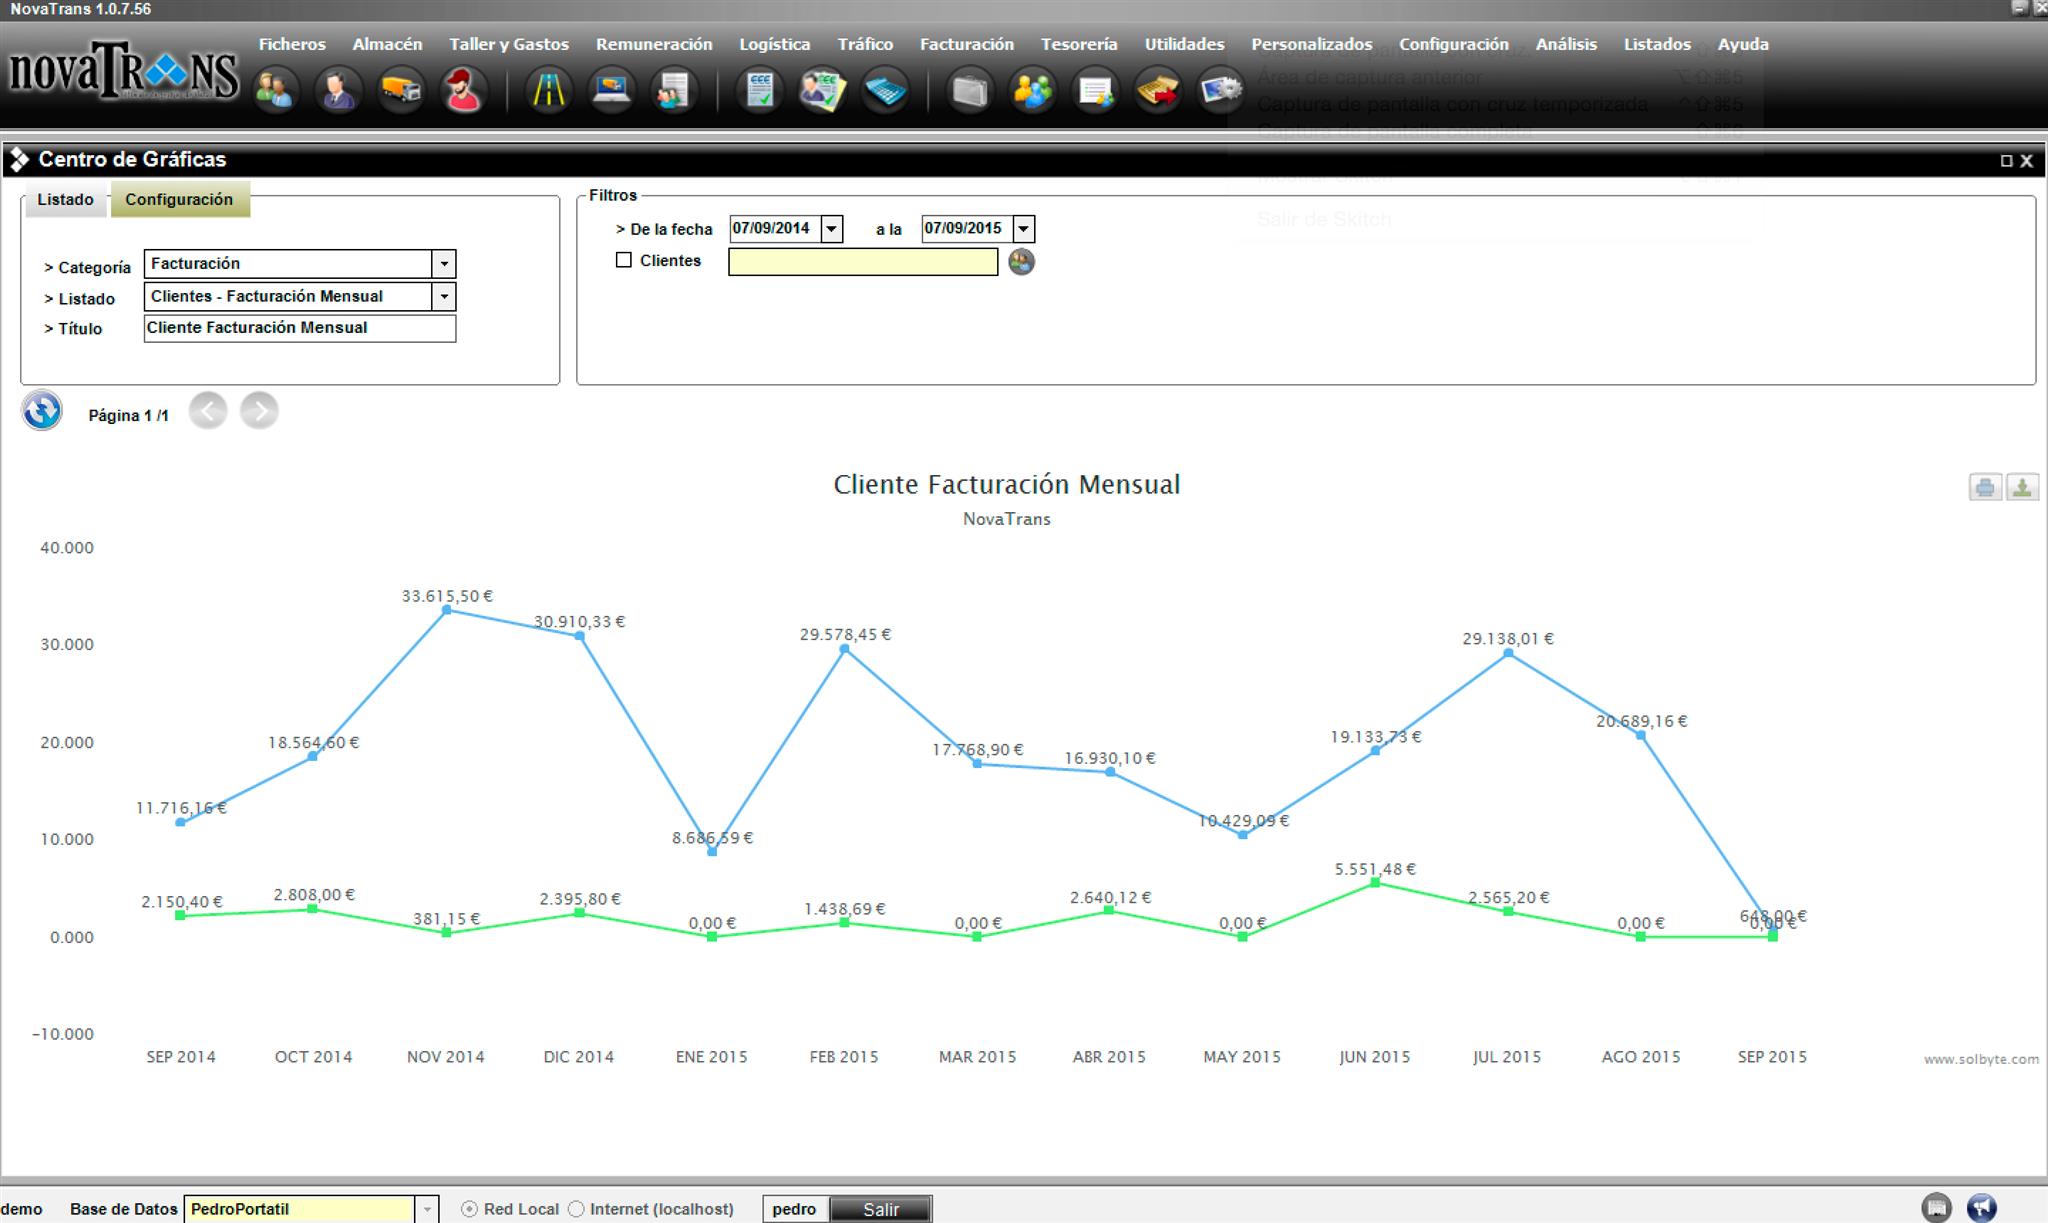
Task: Open the Listado dropdown arrow
Action: click(x=444, y=296)
